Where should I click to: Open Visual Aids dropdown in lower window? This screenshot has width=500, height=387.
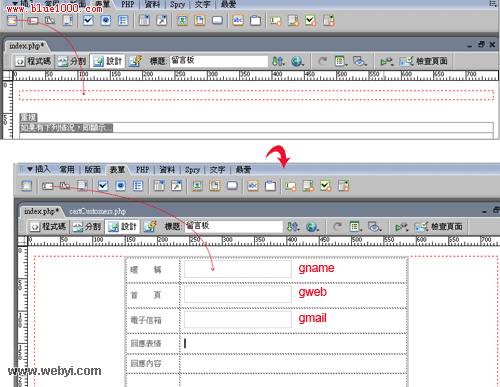(x=375, y=227)
